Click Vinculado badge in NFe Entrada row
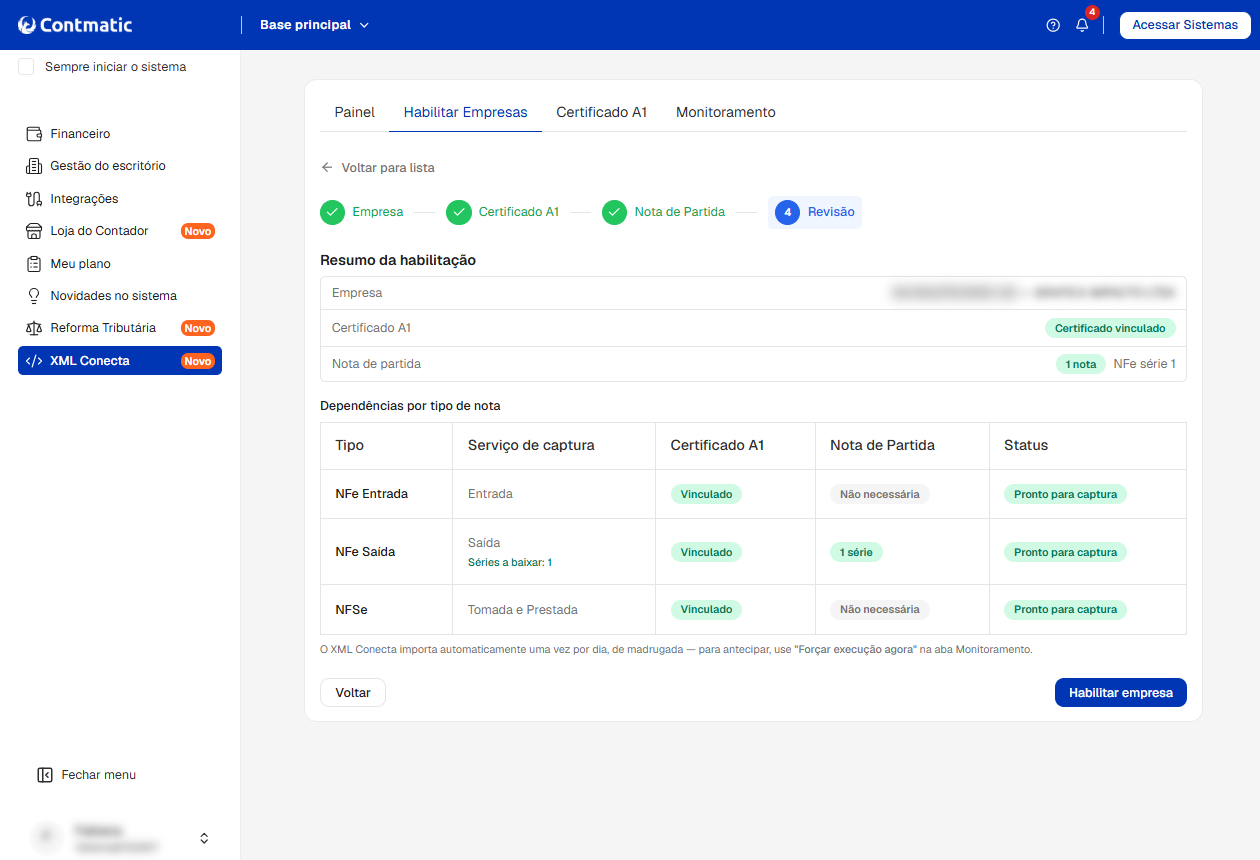 point(706,494)
